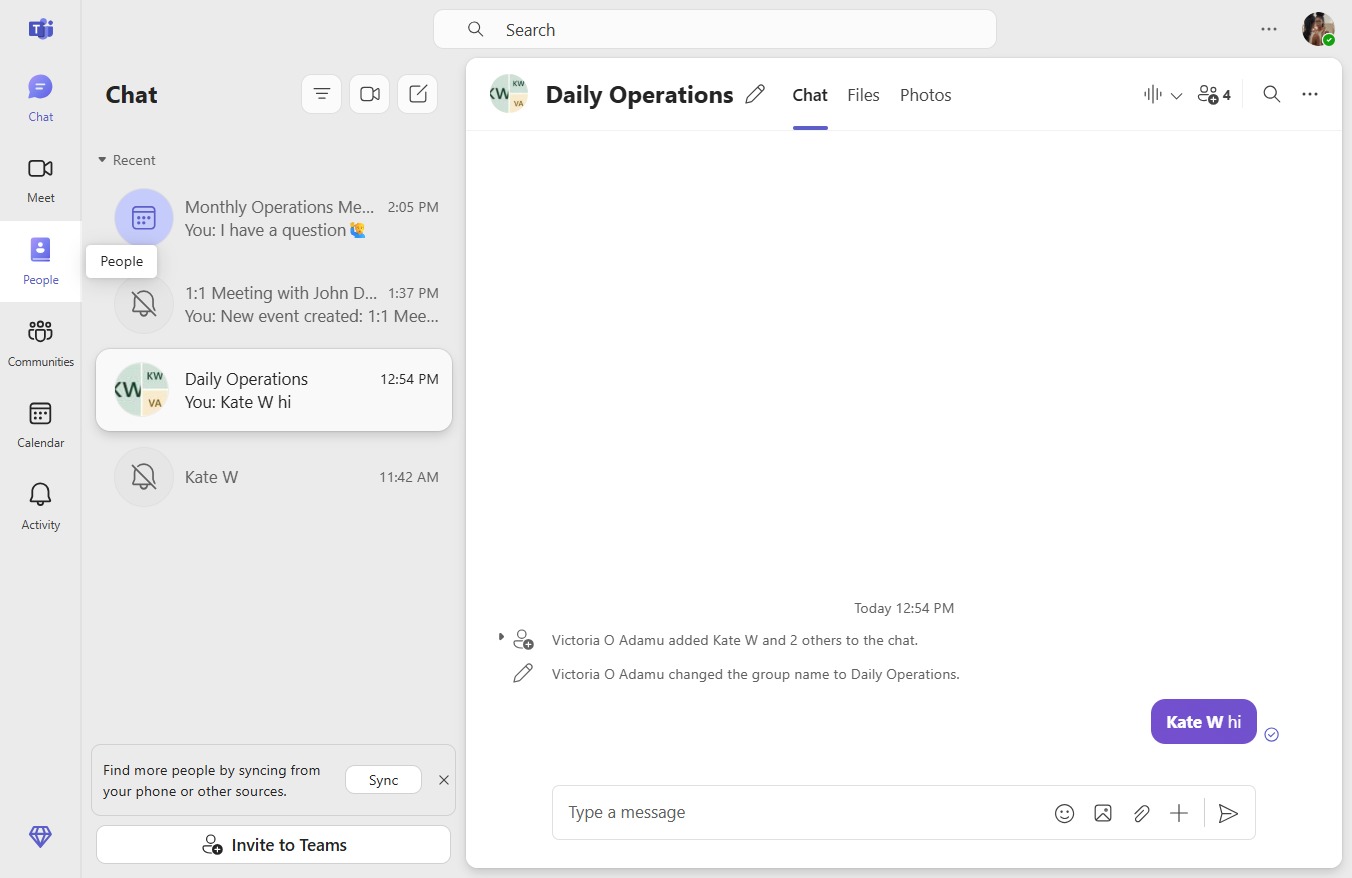Switch to the Chat tab
The height and width of the screenshot is (878, 1352).
810,95
